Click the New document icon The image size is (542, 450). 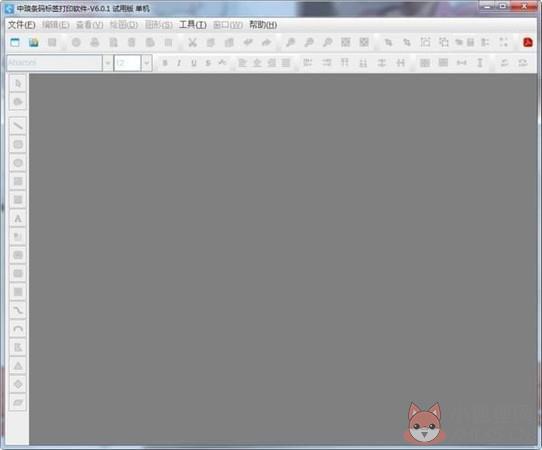[x=15, y=43]
